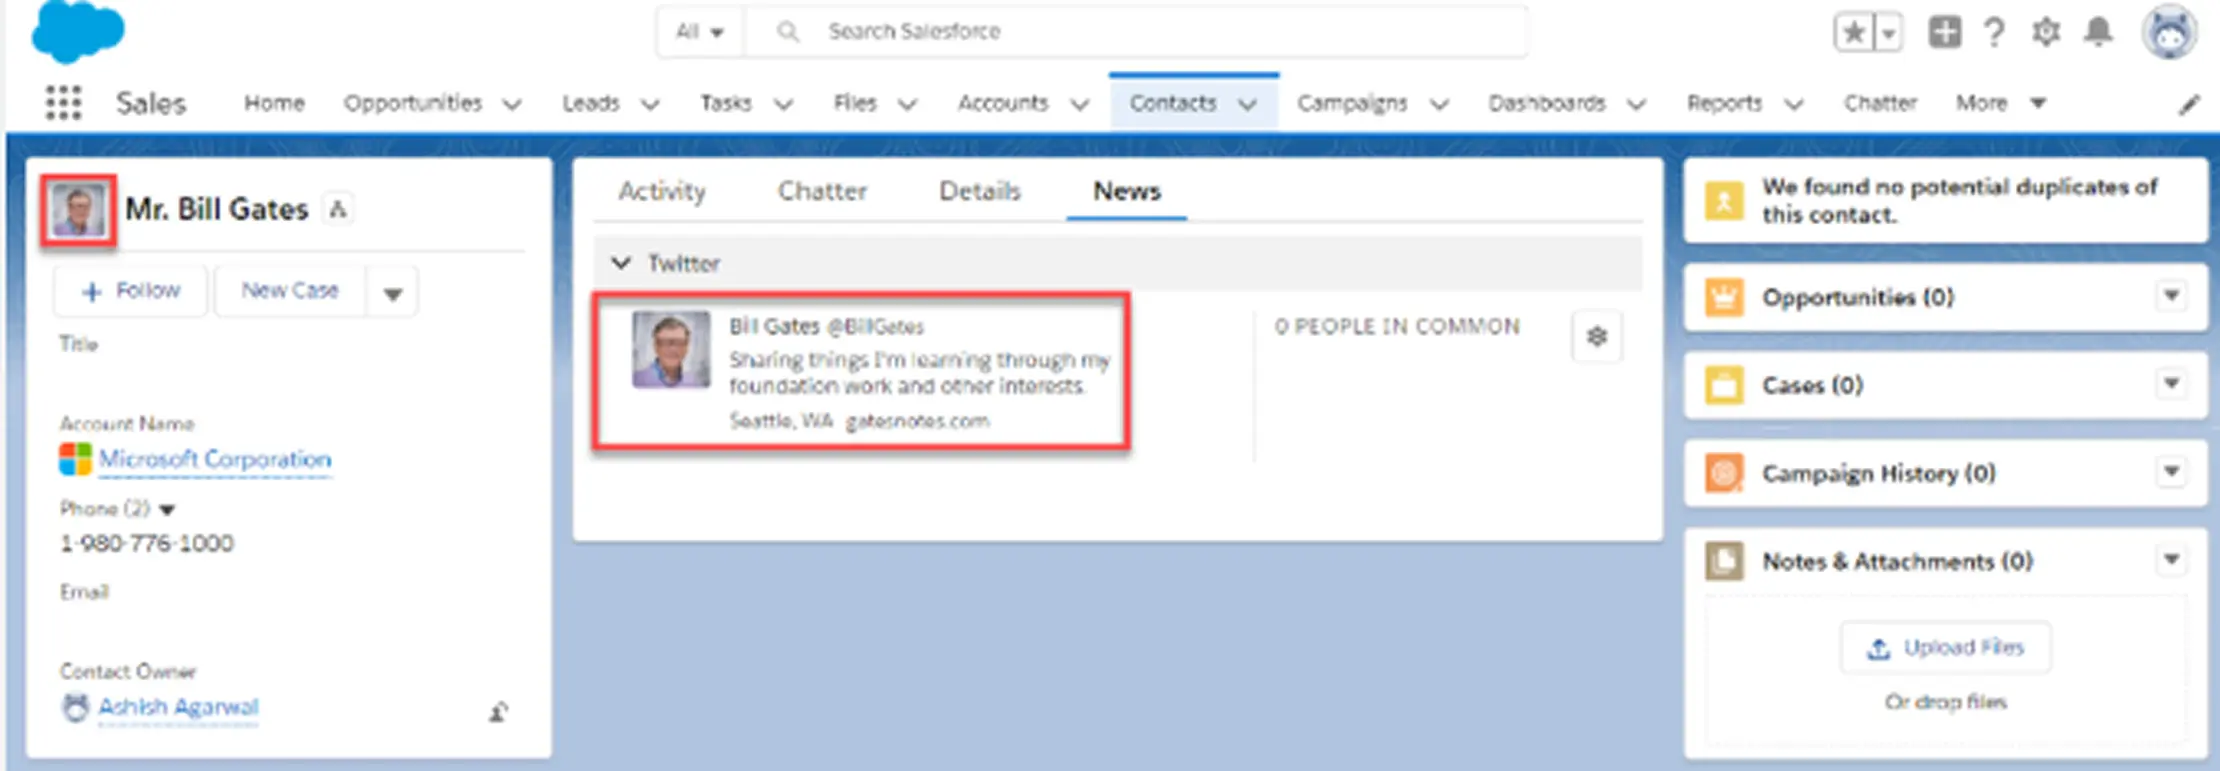Click the Microsoft logo icon

[75, 459]
